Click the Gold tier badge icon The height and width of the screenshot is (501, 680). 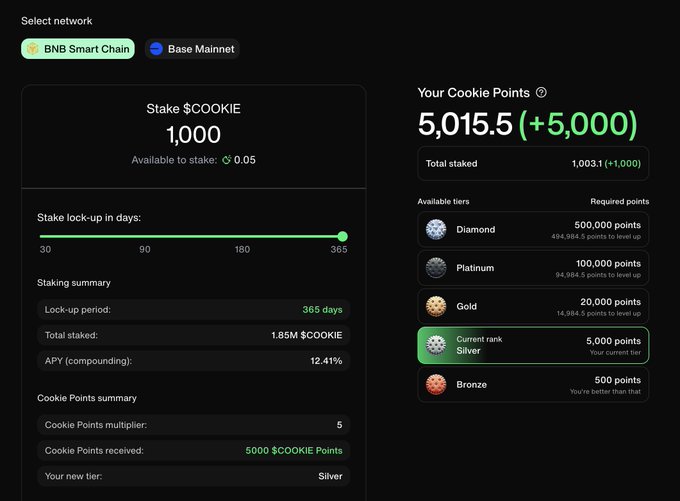435,307
